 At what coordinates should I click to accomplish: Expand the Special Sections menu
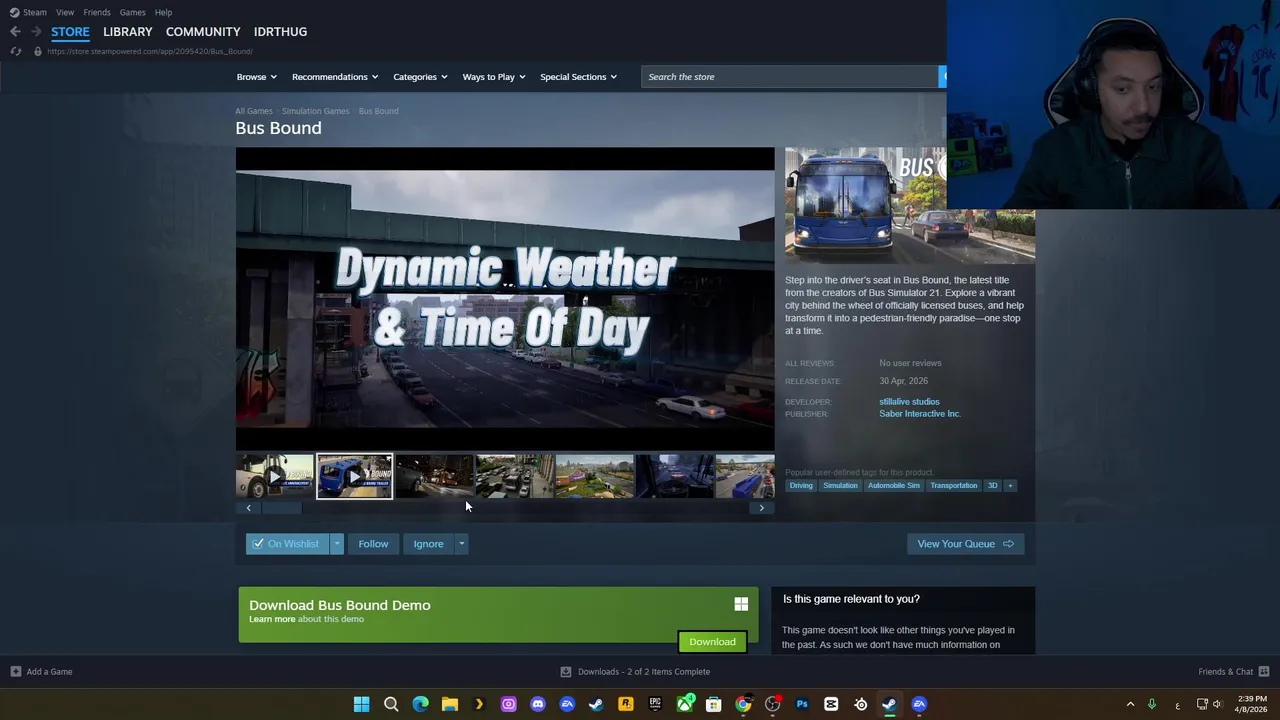click(578, 77)
